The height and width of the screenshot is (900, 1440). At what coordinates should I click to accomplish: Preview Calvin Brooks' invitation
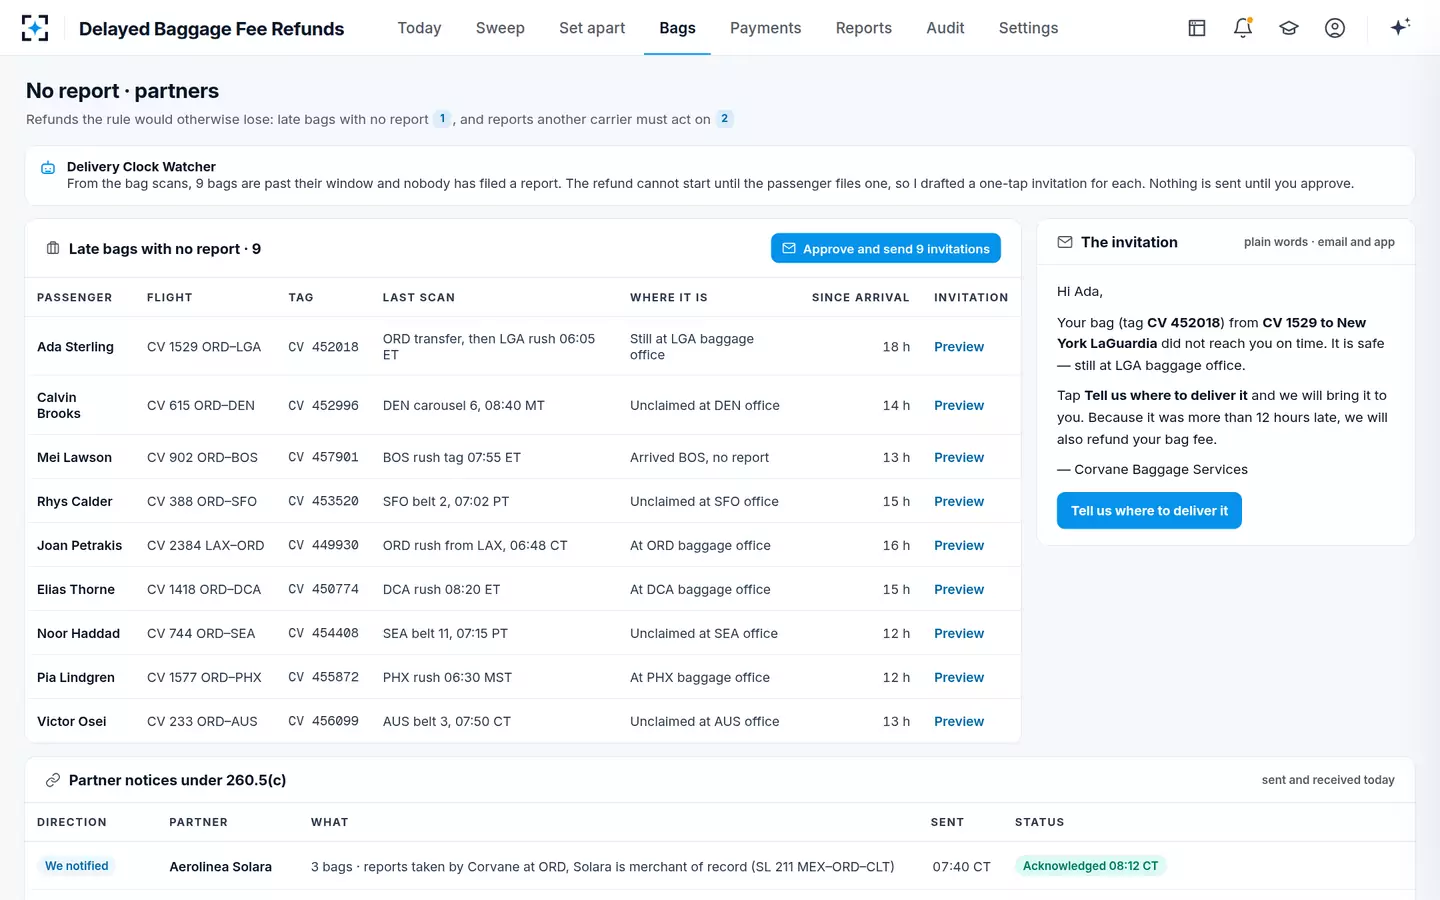(959, 405)
